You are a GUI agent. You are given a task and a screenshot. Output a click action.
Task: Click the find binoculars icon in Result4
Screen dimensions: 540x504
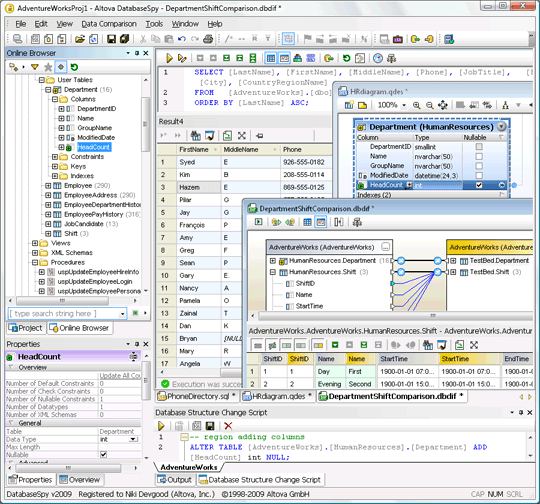196,135
